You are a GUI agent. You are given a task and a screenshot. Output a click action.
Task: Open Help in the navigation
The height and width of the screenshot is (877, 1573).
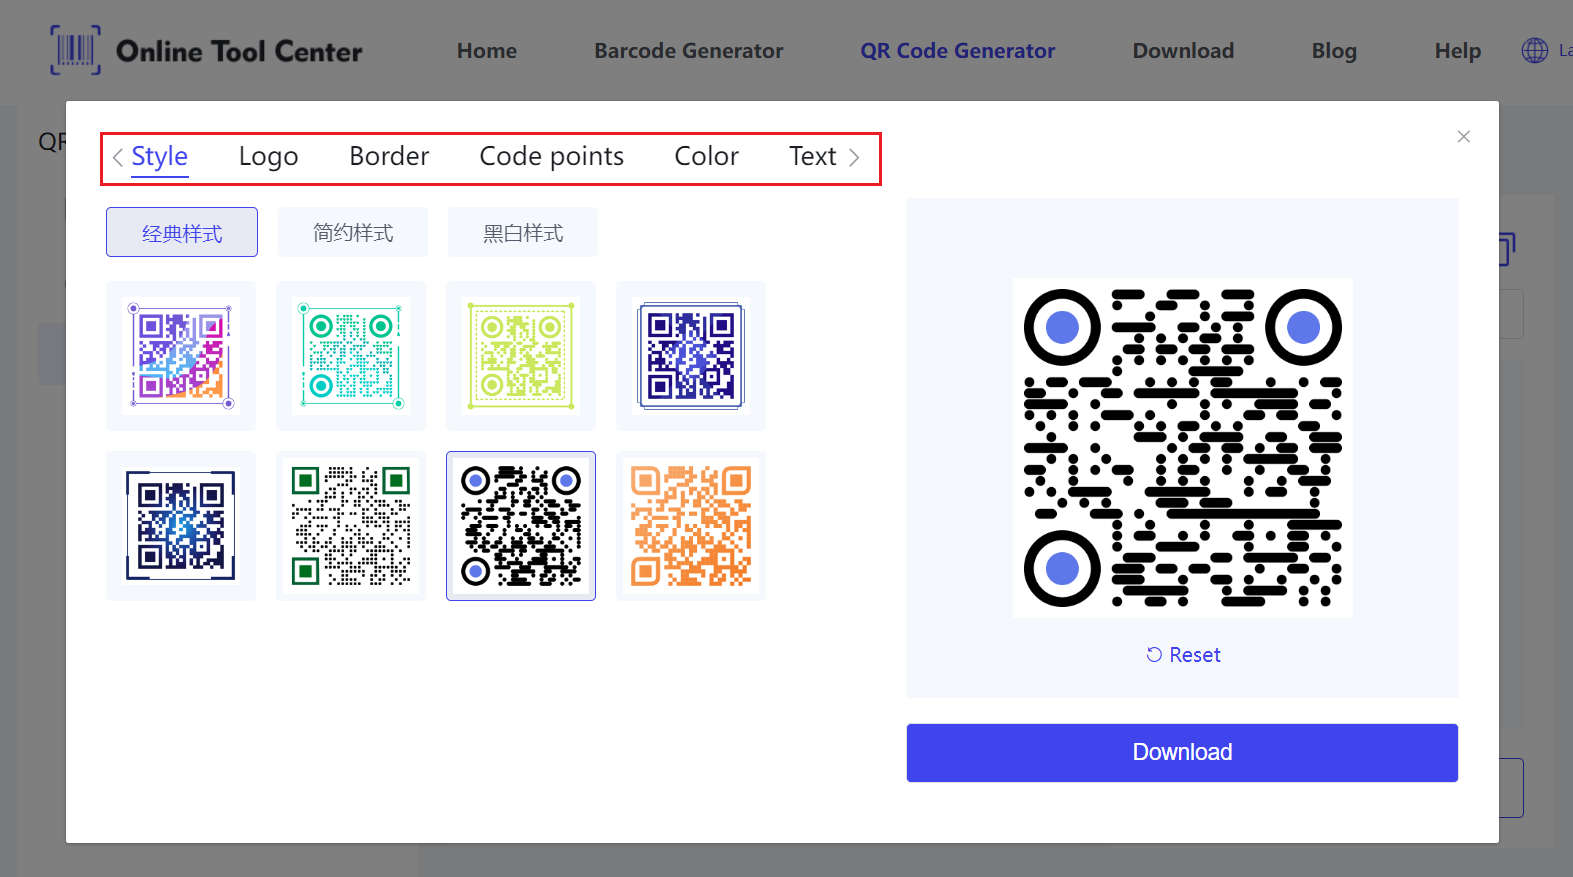(x=1458, y=51)
